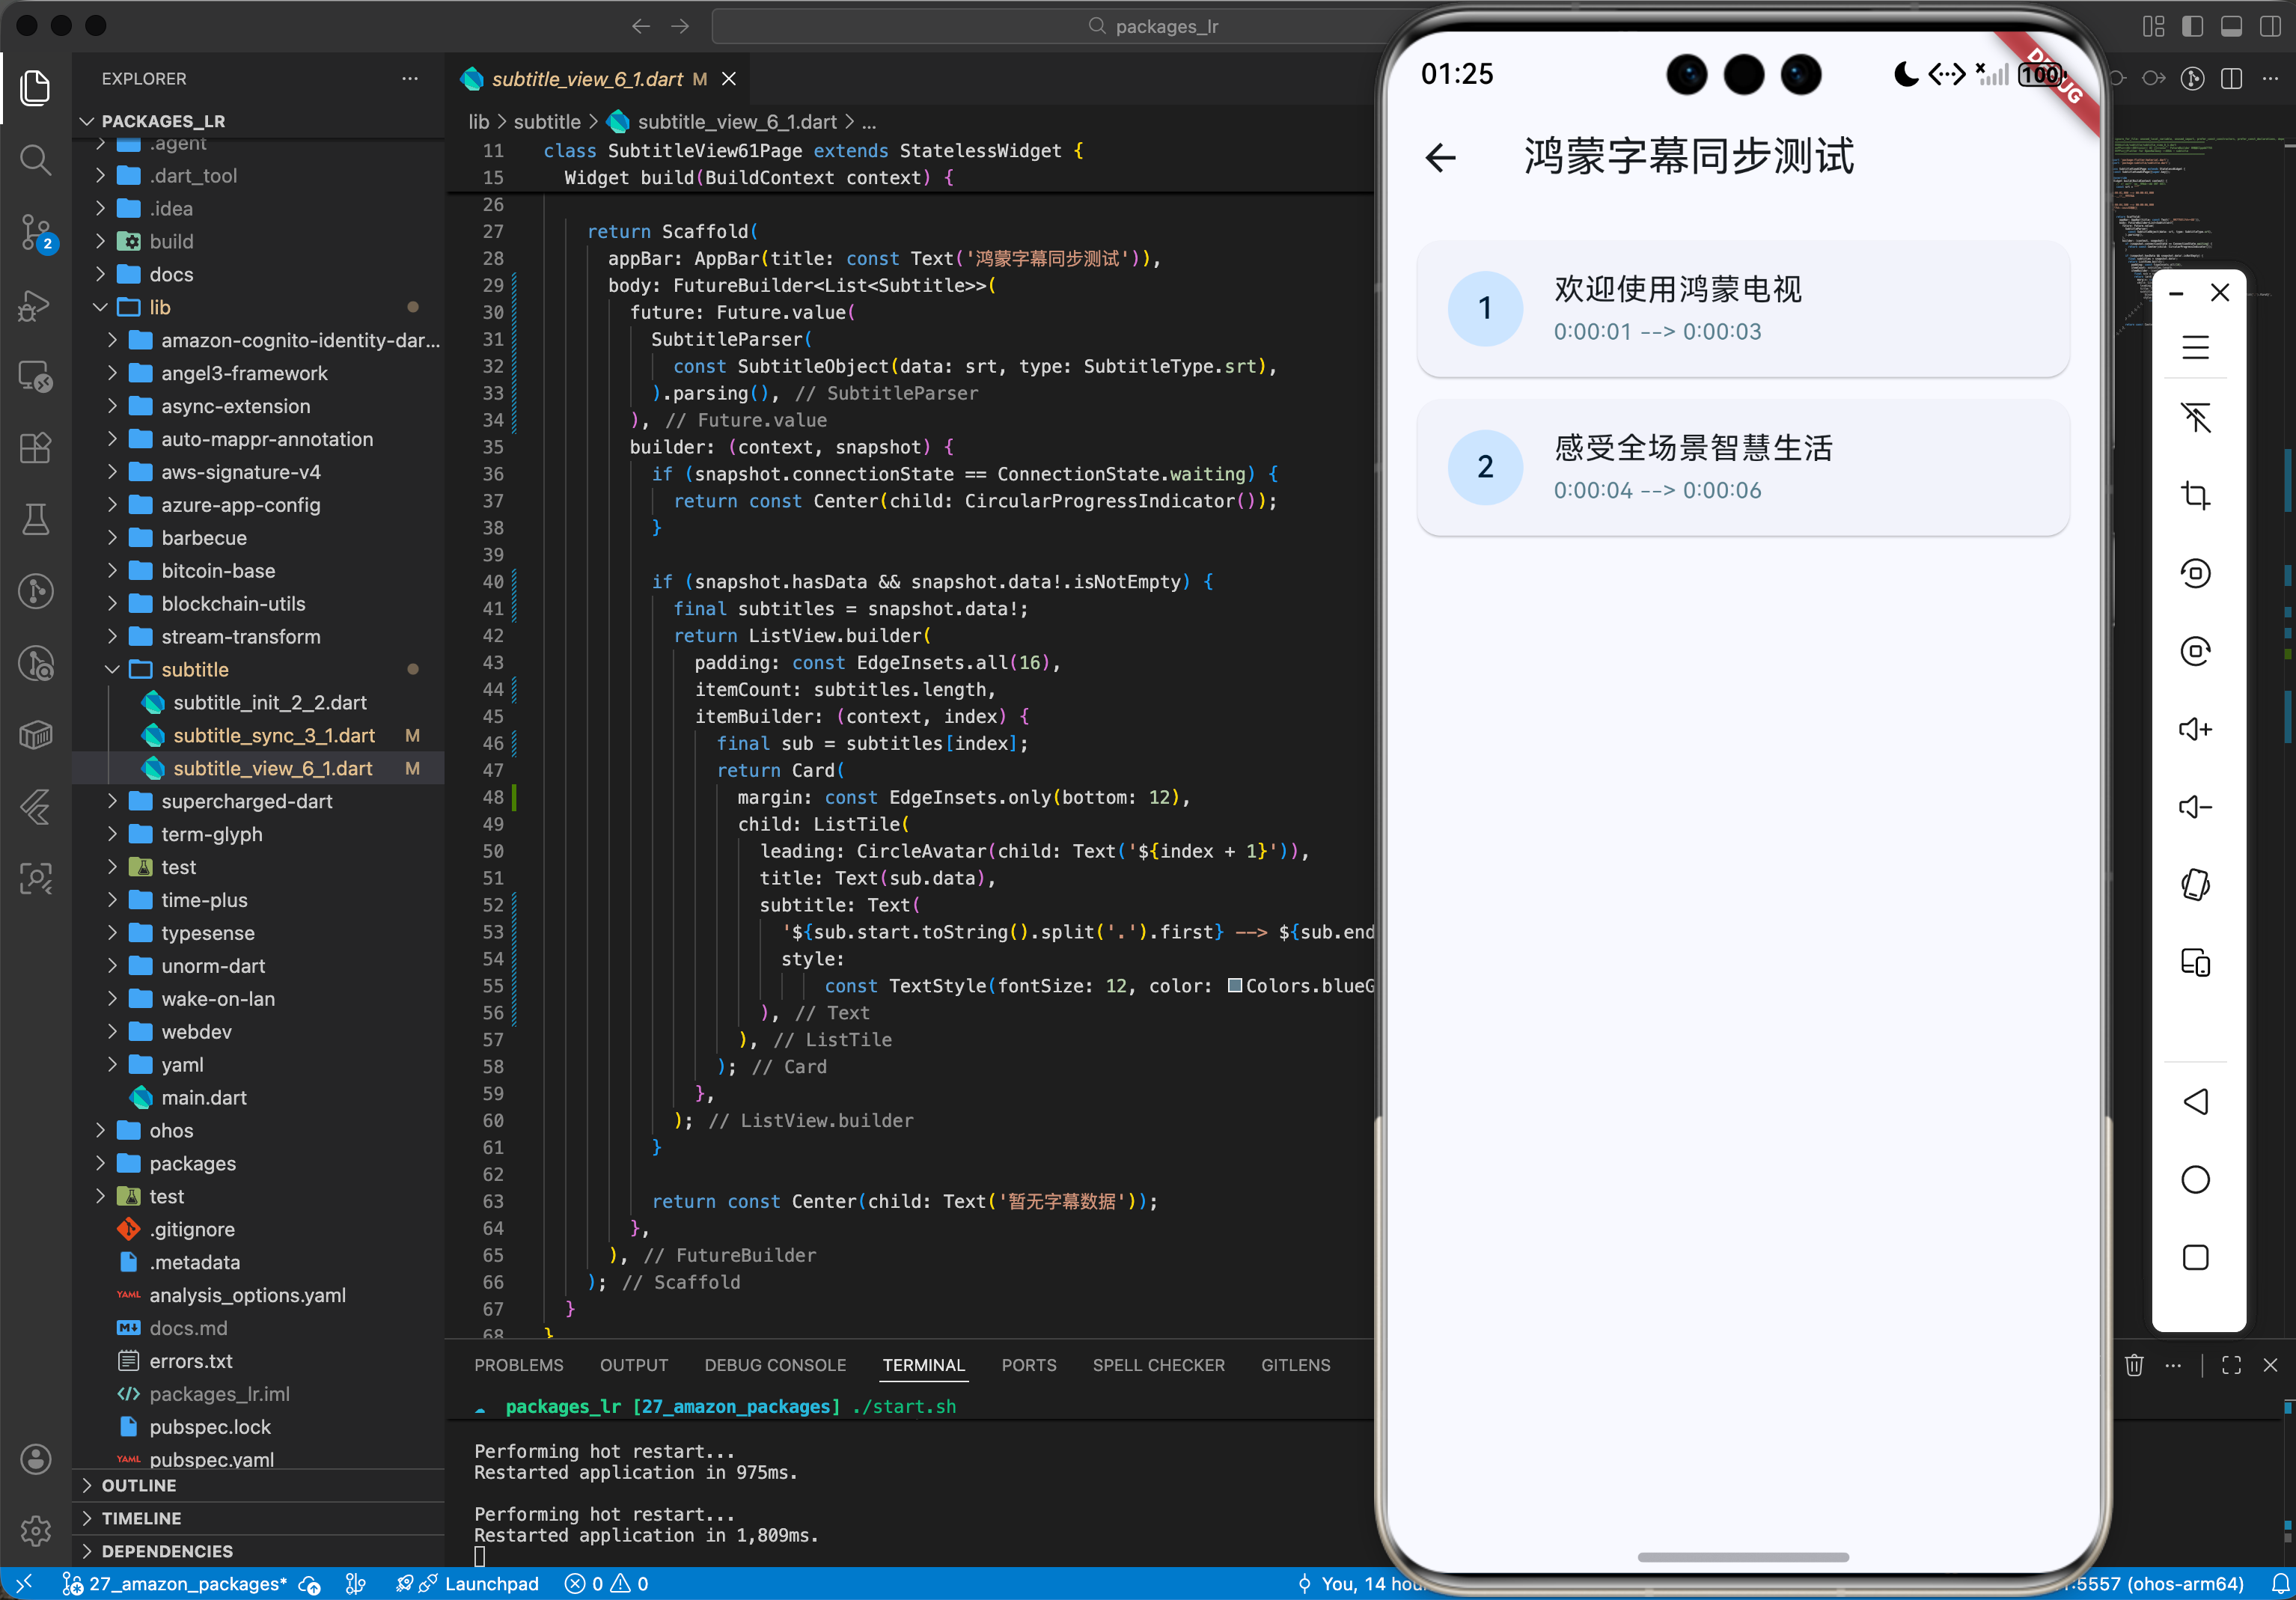2296x1600 pixels.
Task: Switch to DEBUG CONSOLE tab
Action: (x=775, y=1365)
